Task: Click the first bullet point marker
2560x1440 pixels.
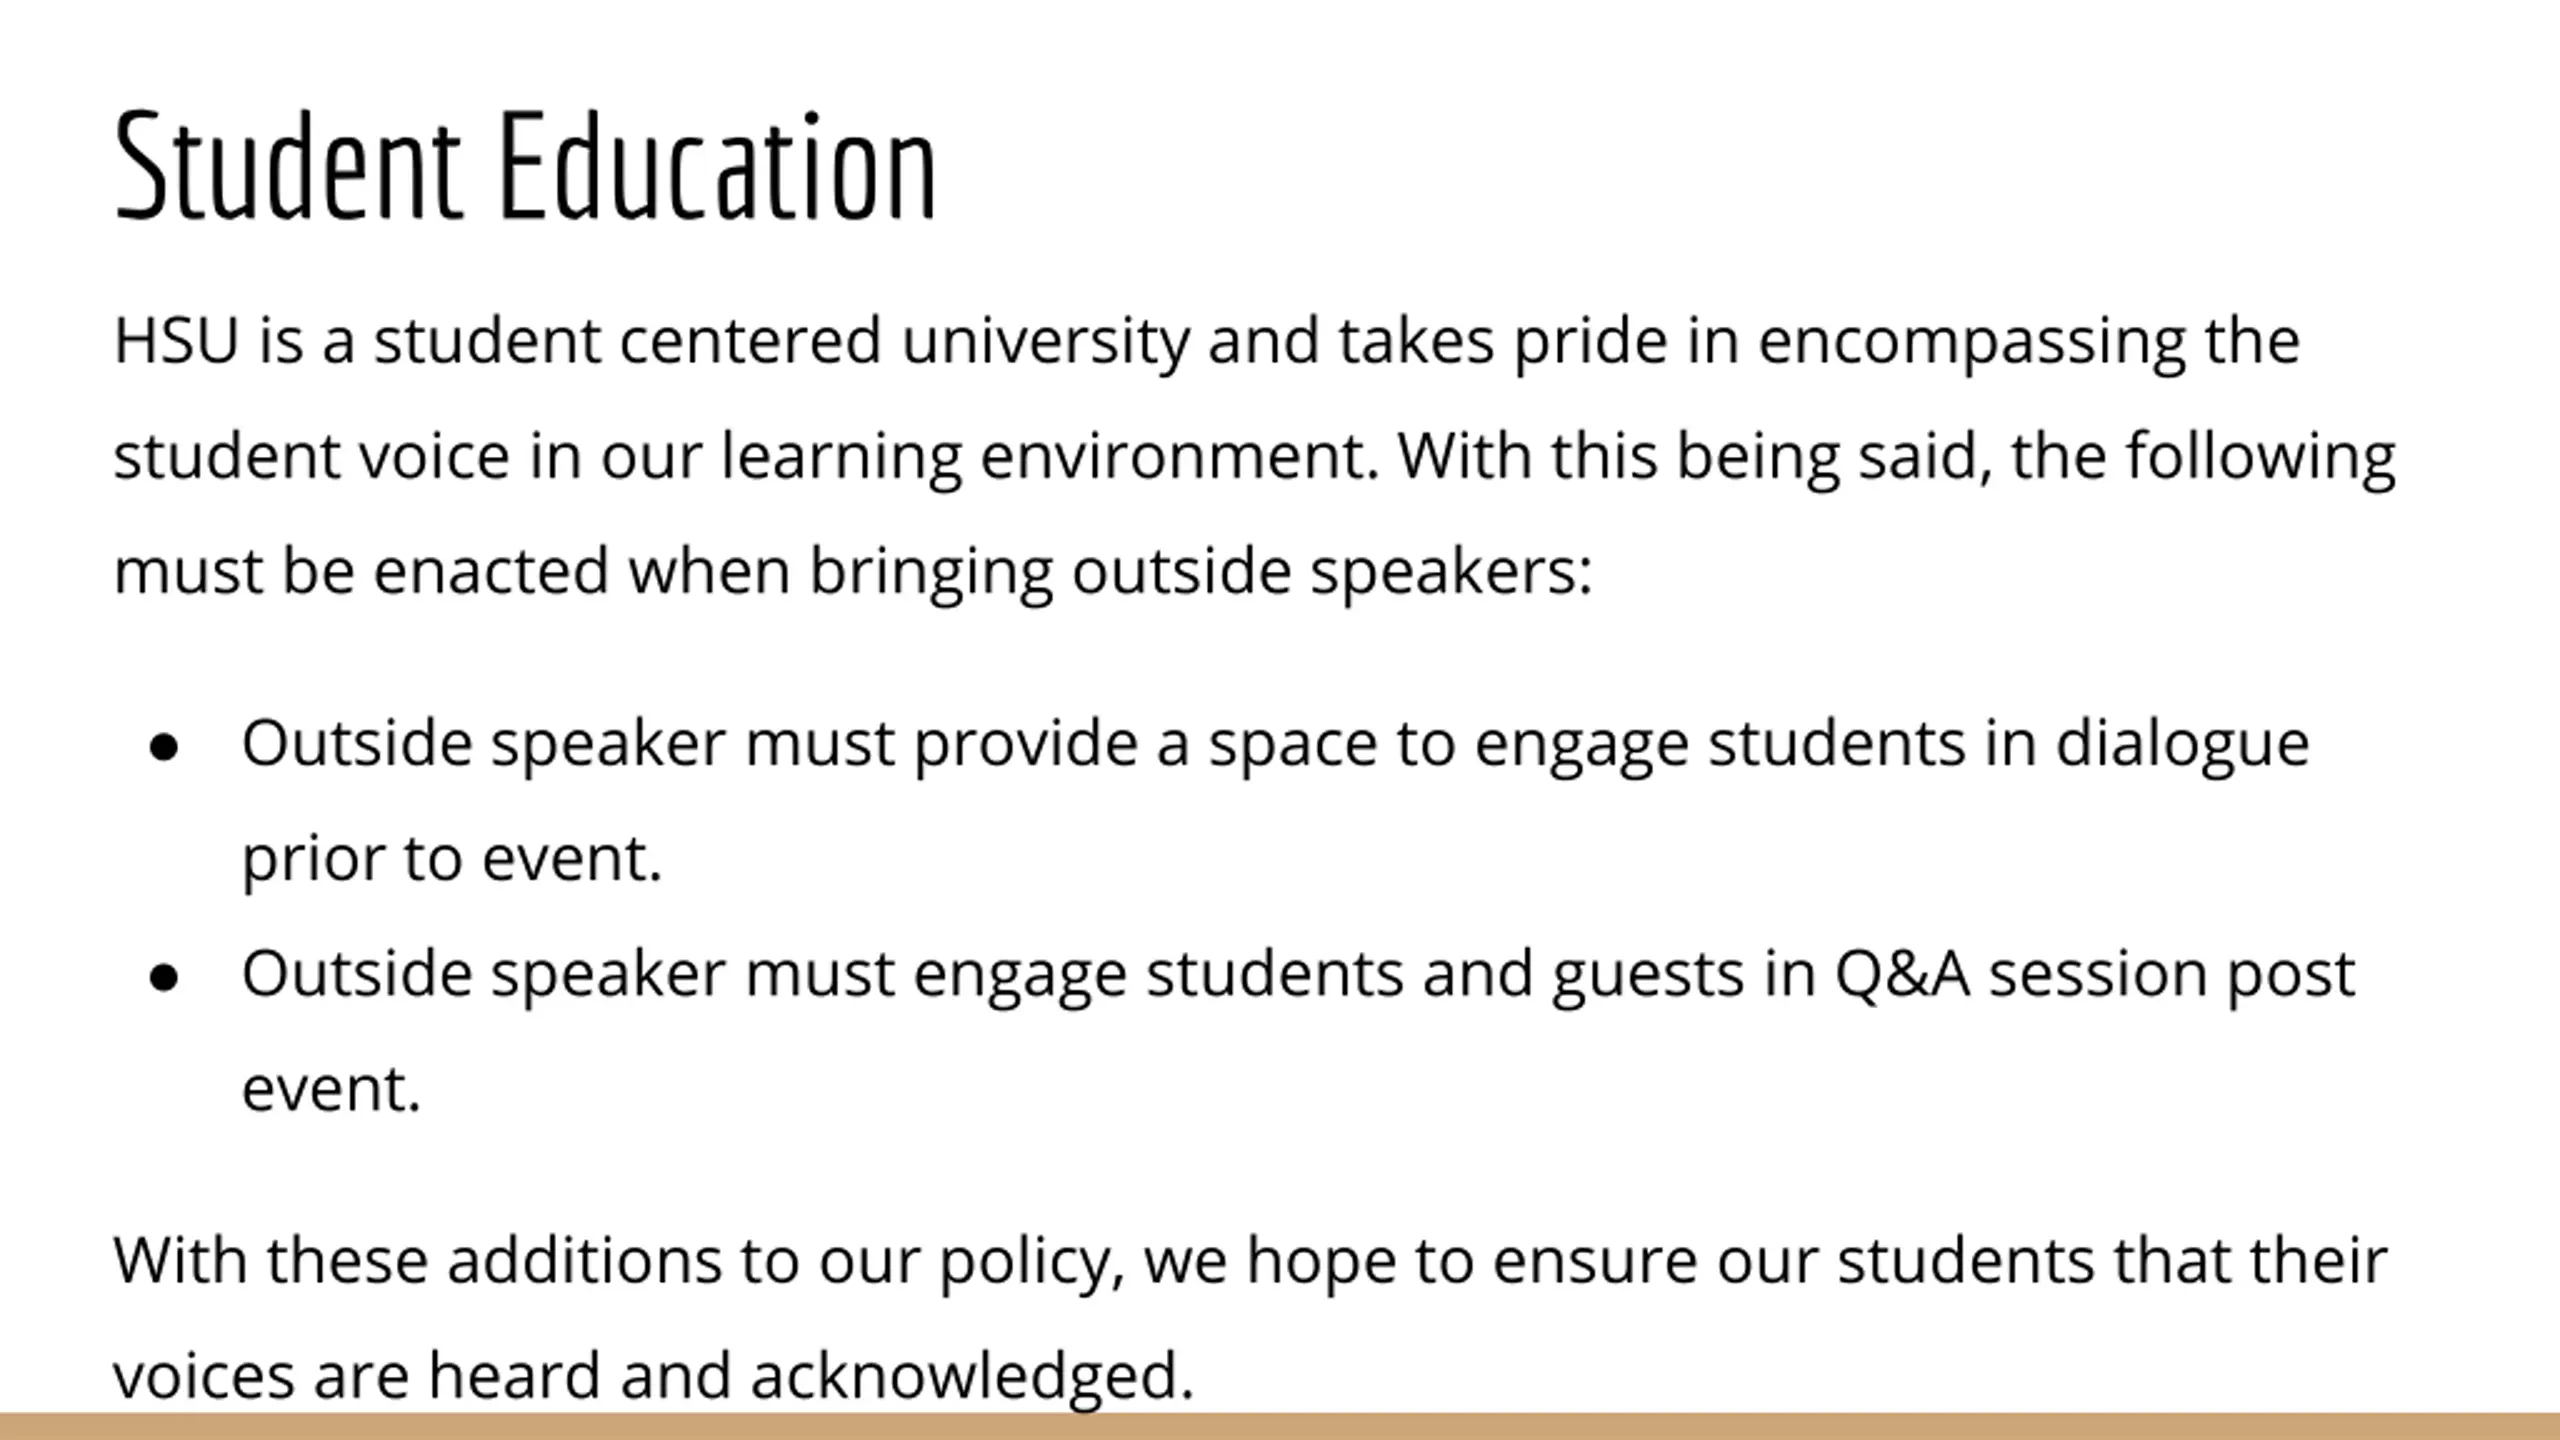Action: [x=163, y=747]
